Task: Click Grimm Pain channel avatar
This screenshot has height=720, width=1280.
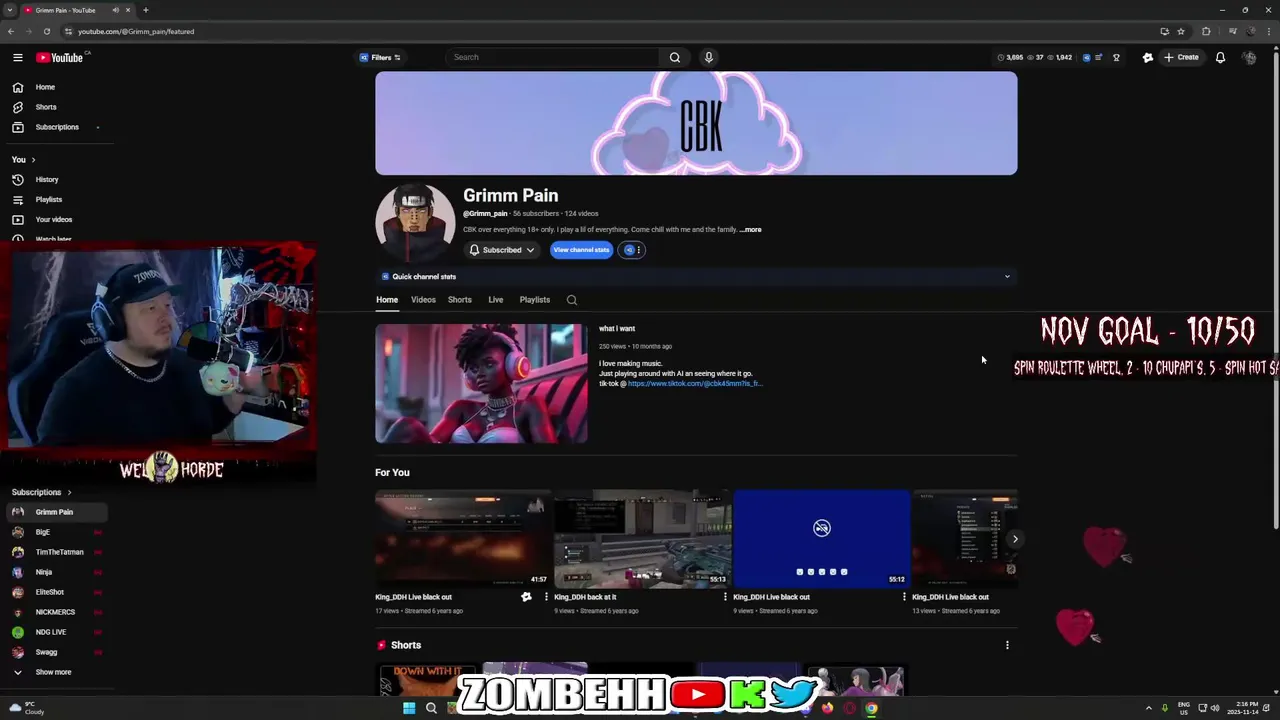Action: coord(415,223)
